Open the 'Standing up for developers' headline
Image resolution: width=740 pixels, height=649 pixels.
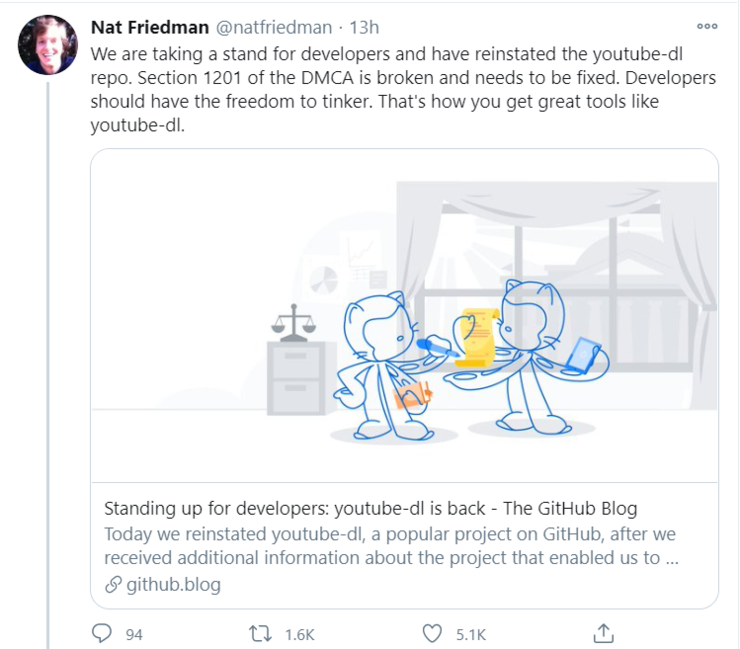click(370, 508)
